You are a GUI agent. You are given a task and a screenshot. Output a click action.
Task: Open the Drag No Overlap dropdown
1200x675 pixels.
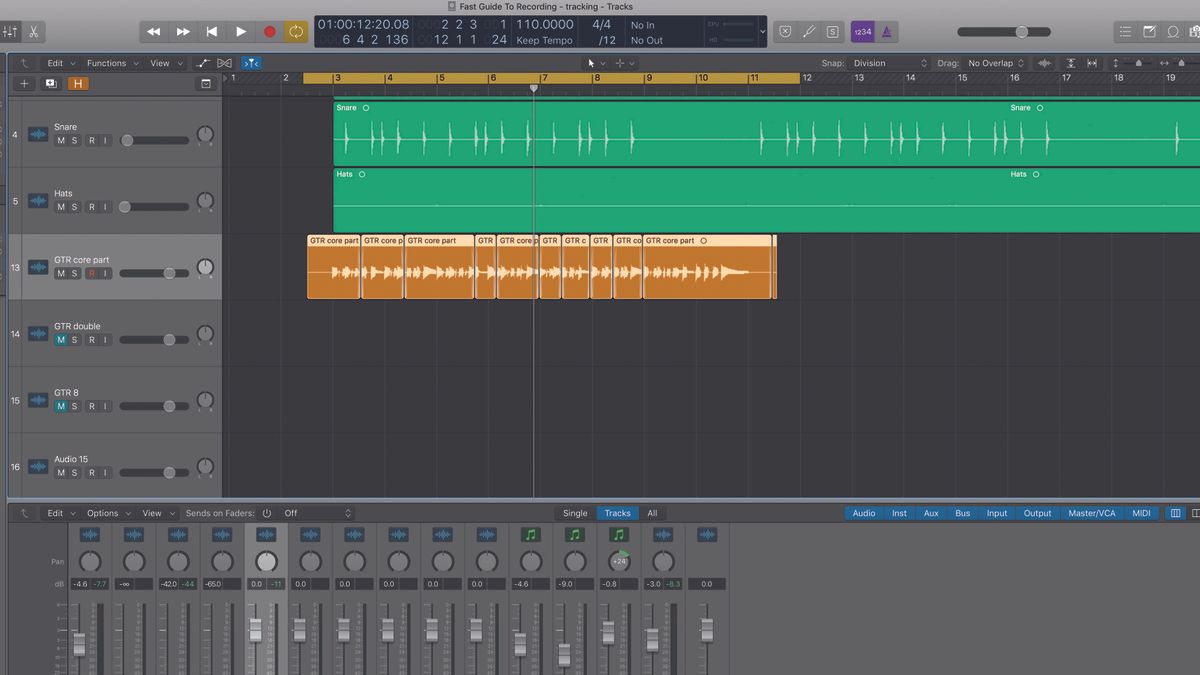click(993, 62)
